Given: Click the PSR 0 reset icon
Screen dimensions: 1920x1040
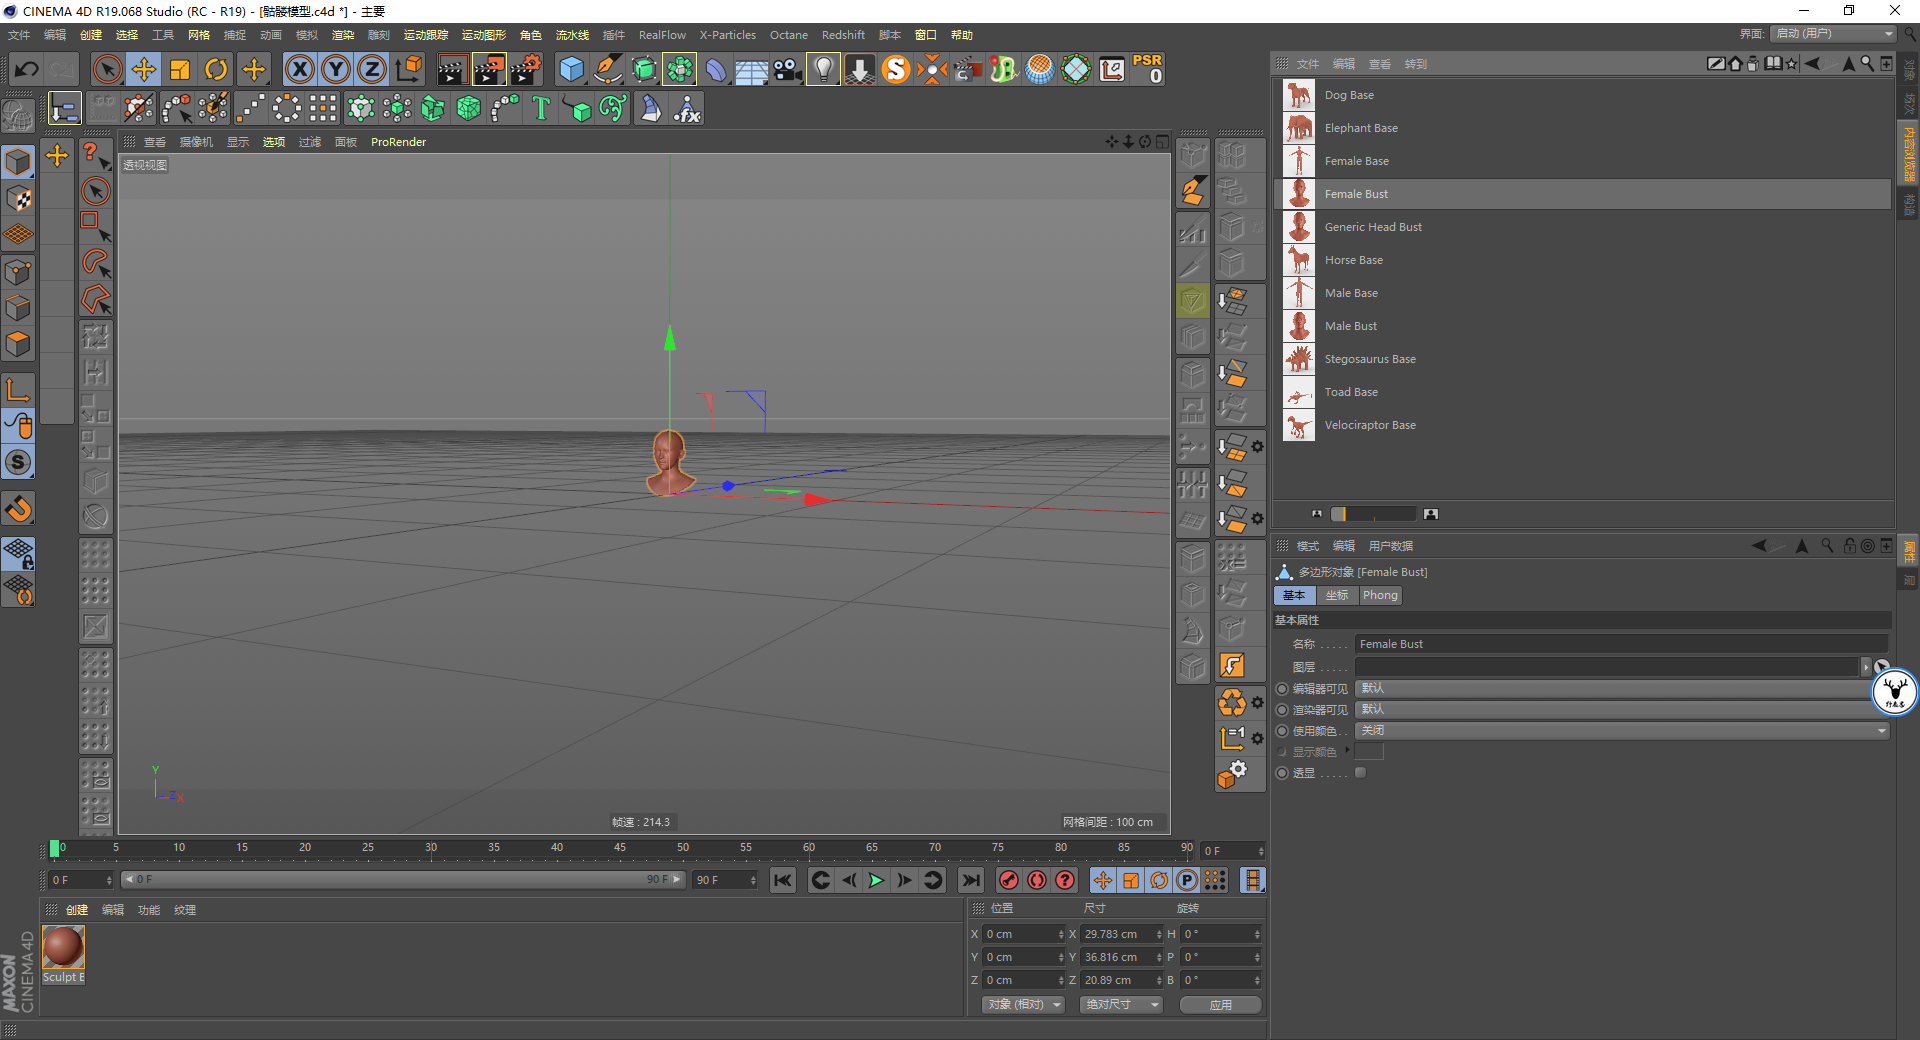Looking at the screenshot, I should pos(1148,69).
